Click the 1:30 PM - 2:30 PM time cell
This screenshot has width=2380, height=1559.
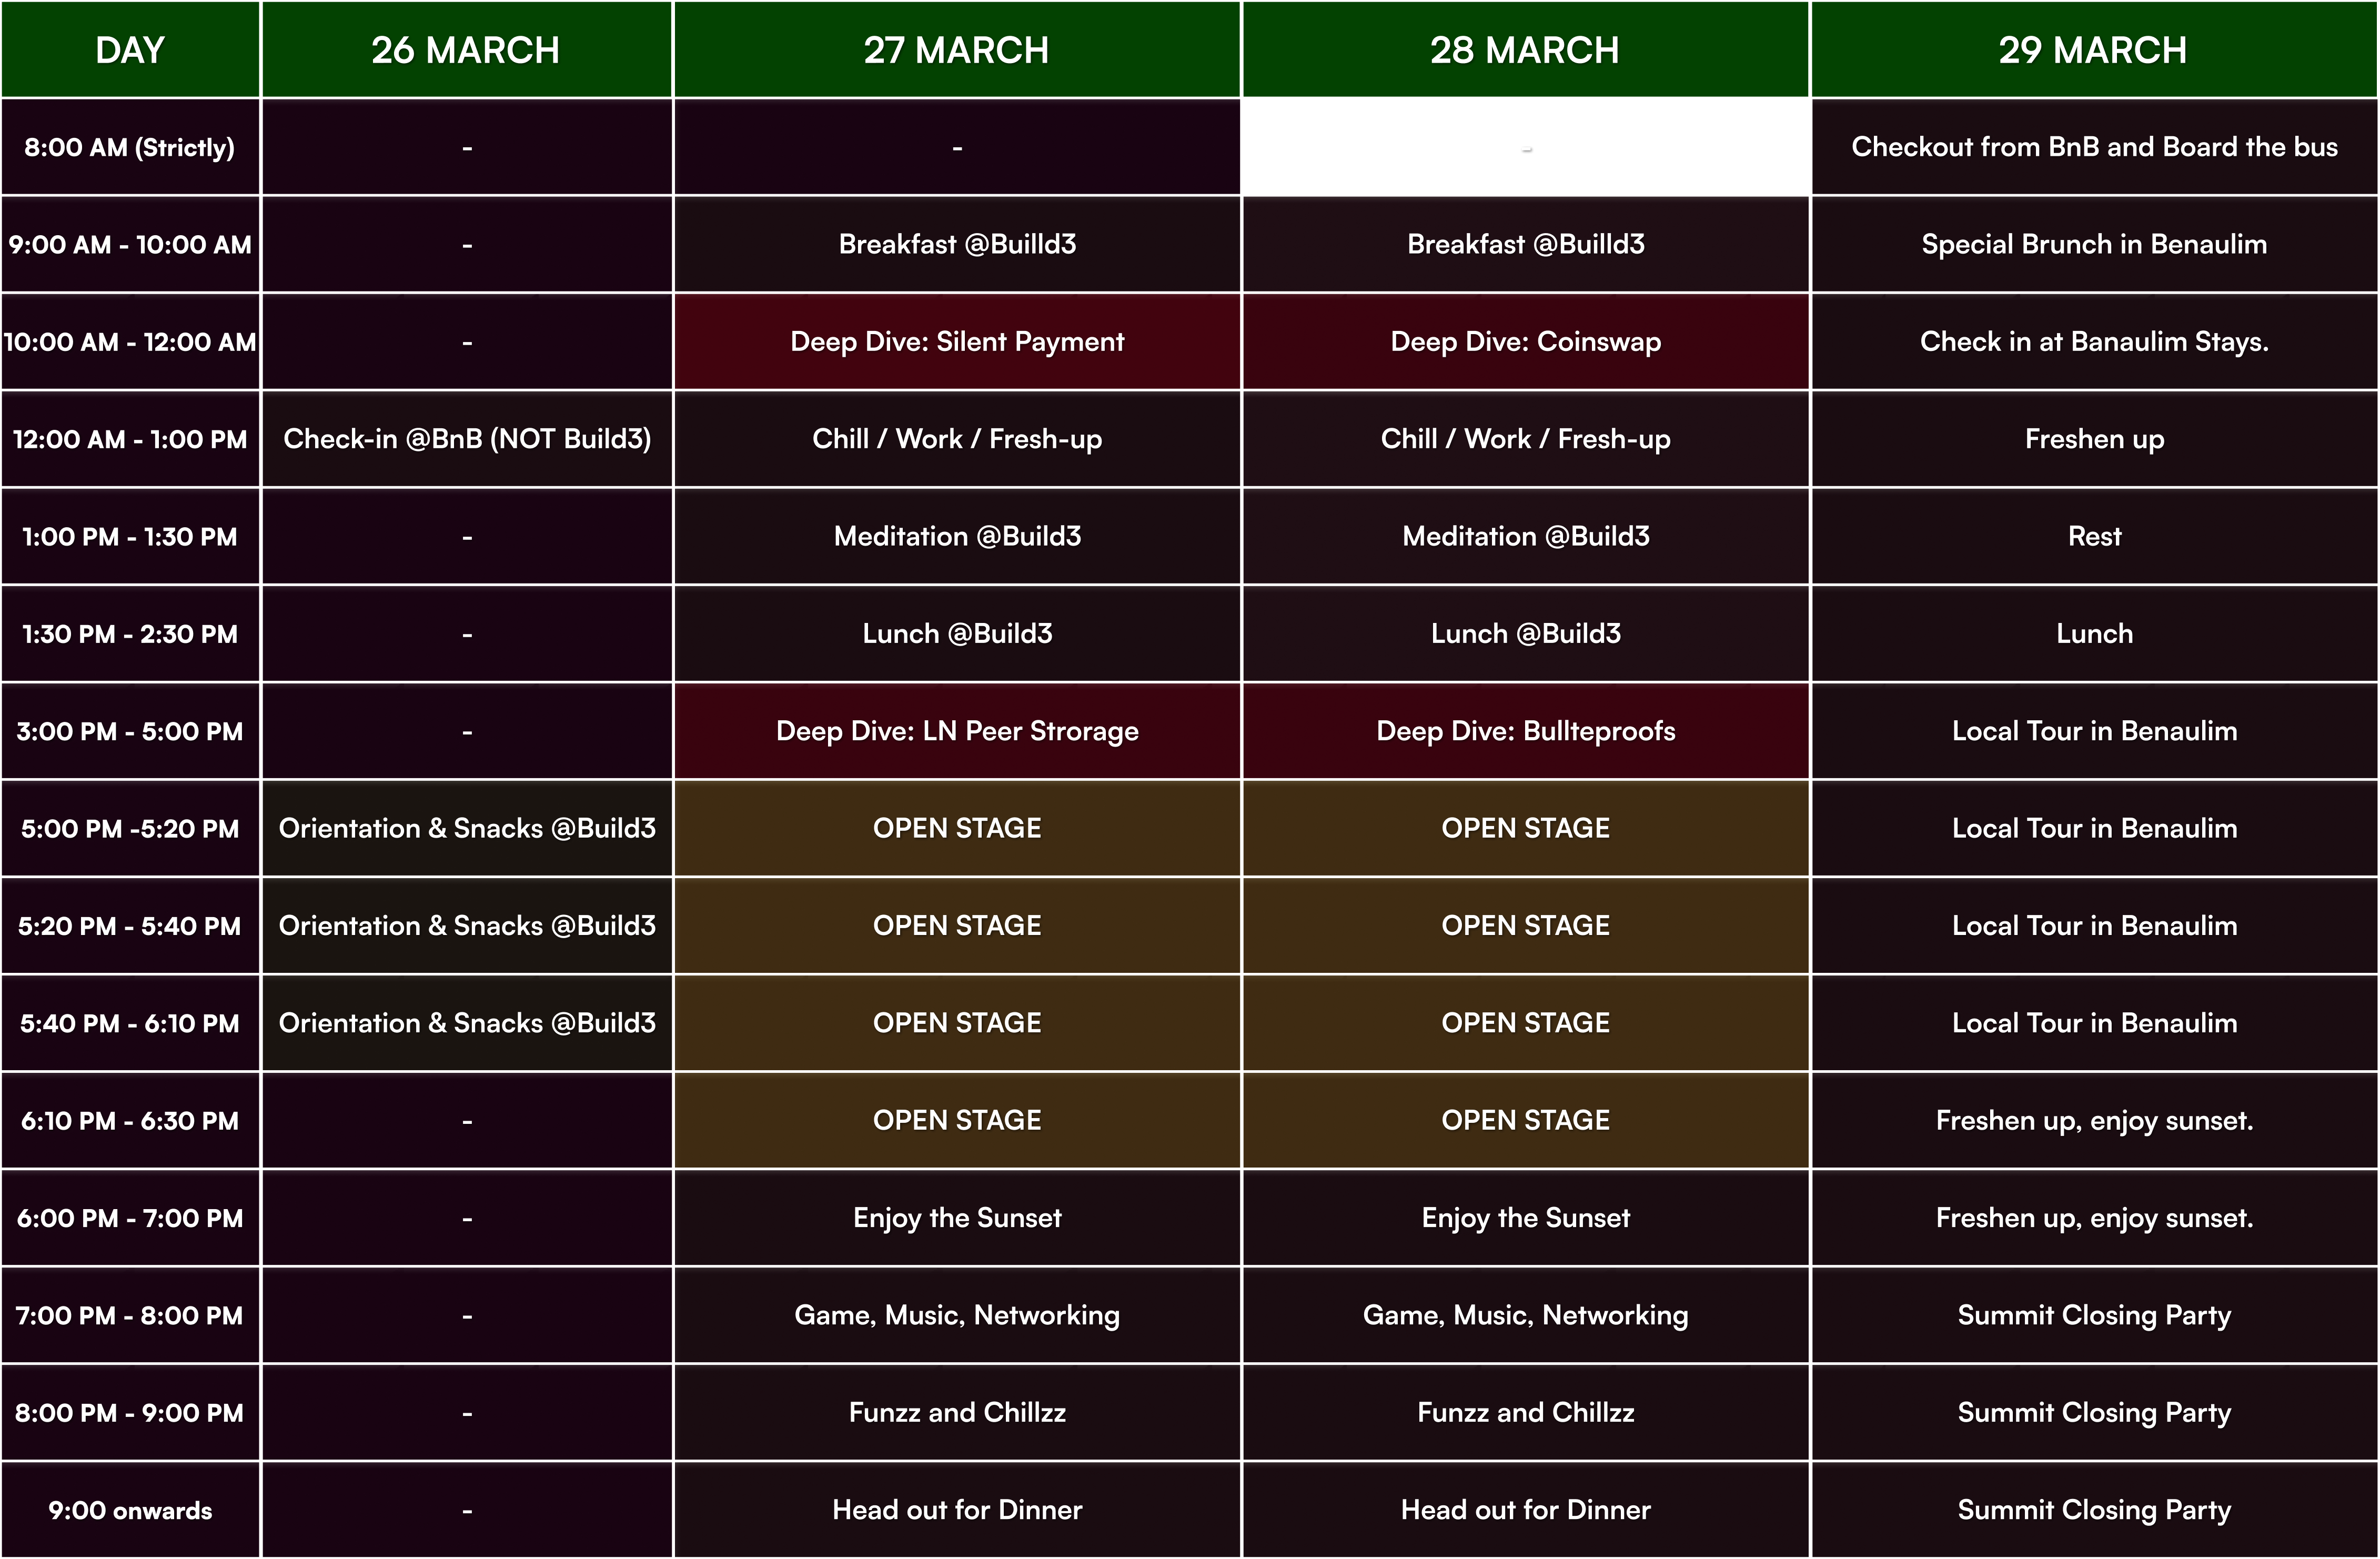point(130,634)
